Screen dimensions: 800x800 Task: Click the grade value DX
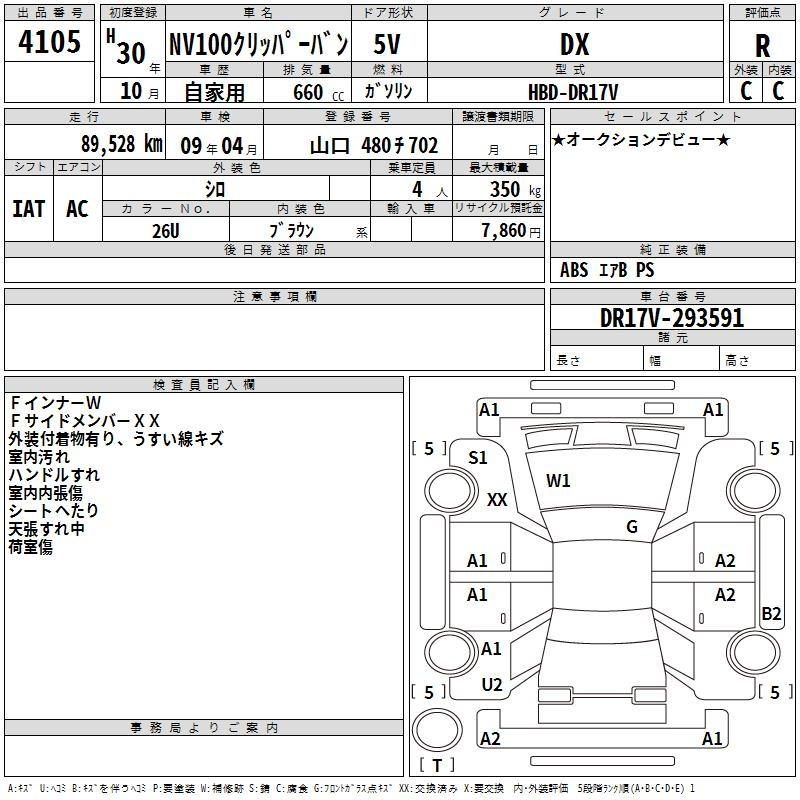pyautogui.click(x=574, y=45)
